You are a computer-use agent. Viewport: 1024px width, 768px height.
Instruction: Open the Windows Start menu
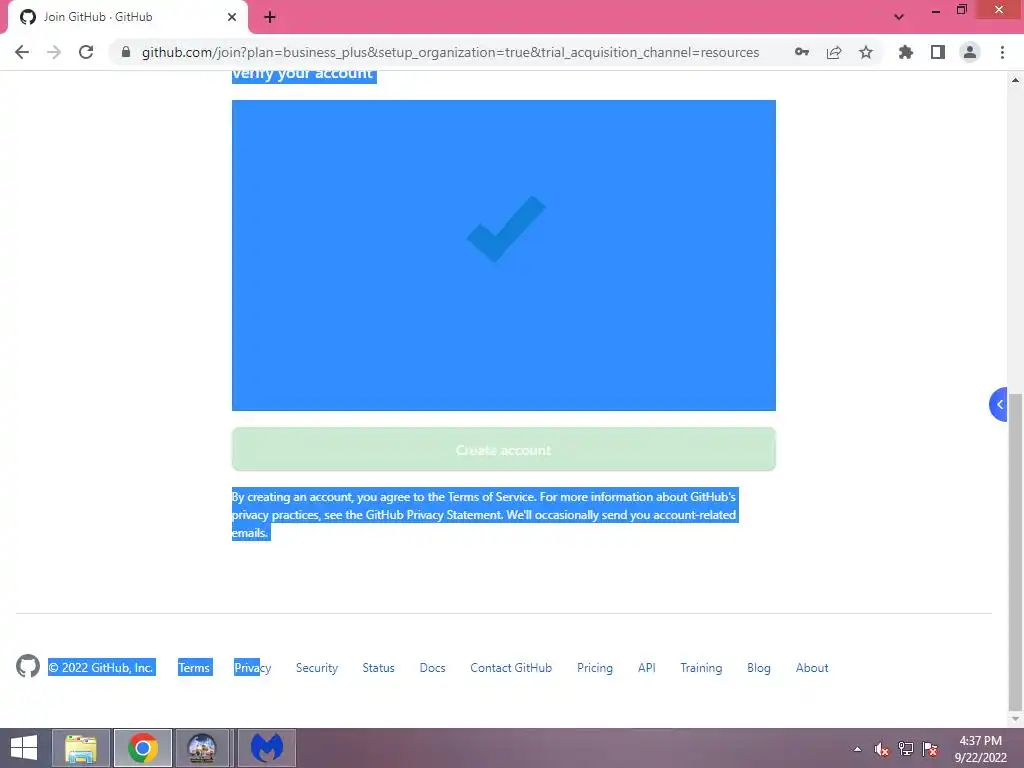coord(24,748)
